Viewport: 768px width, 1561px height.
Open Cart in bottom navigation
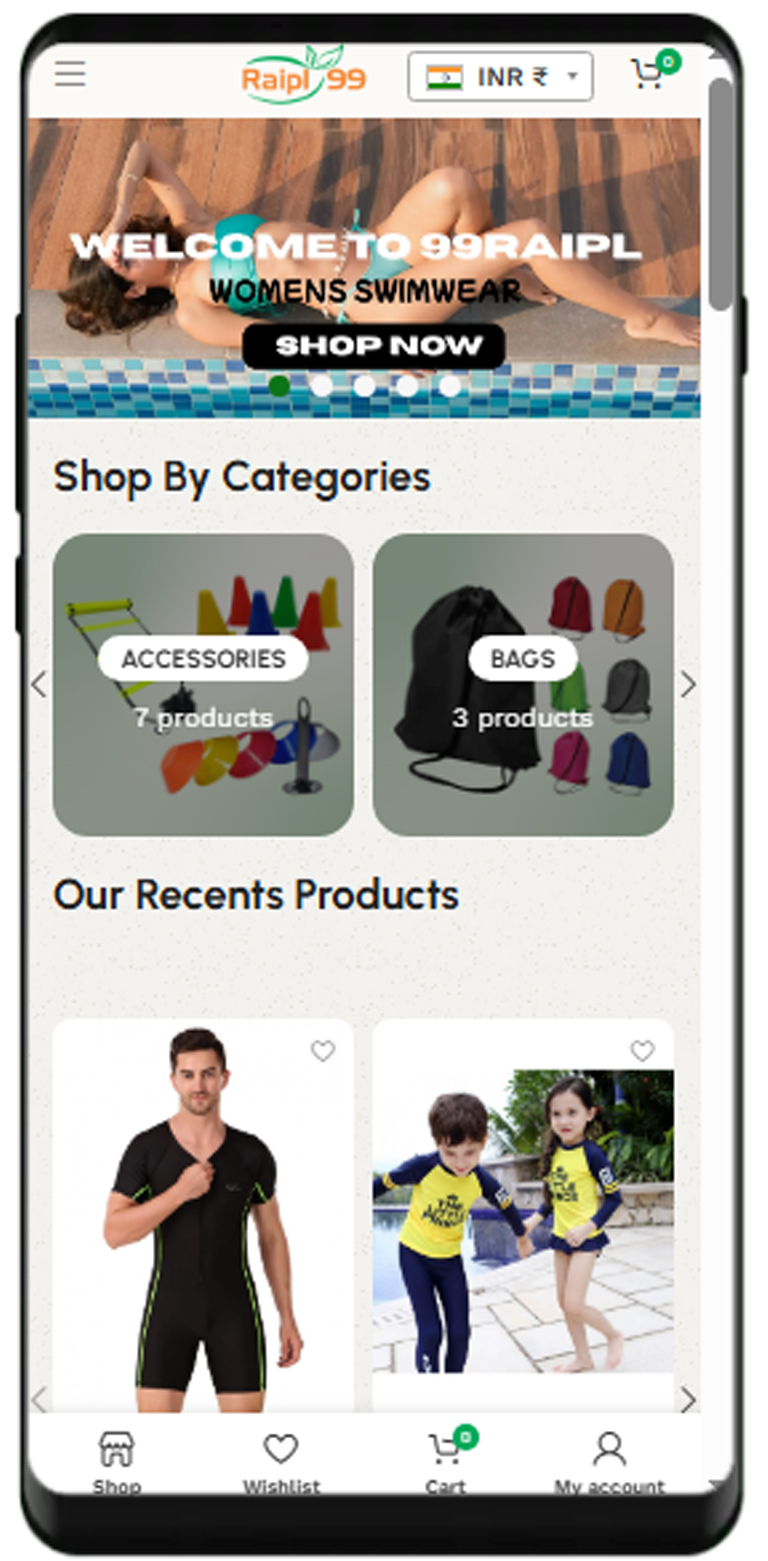(446, 1462)
